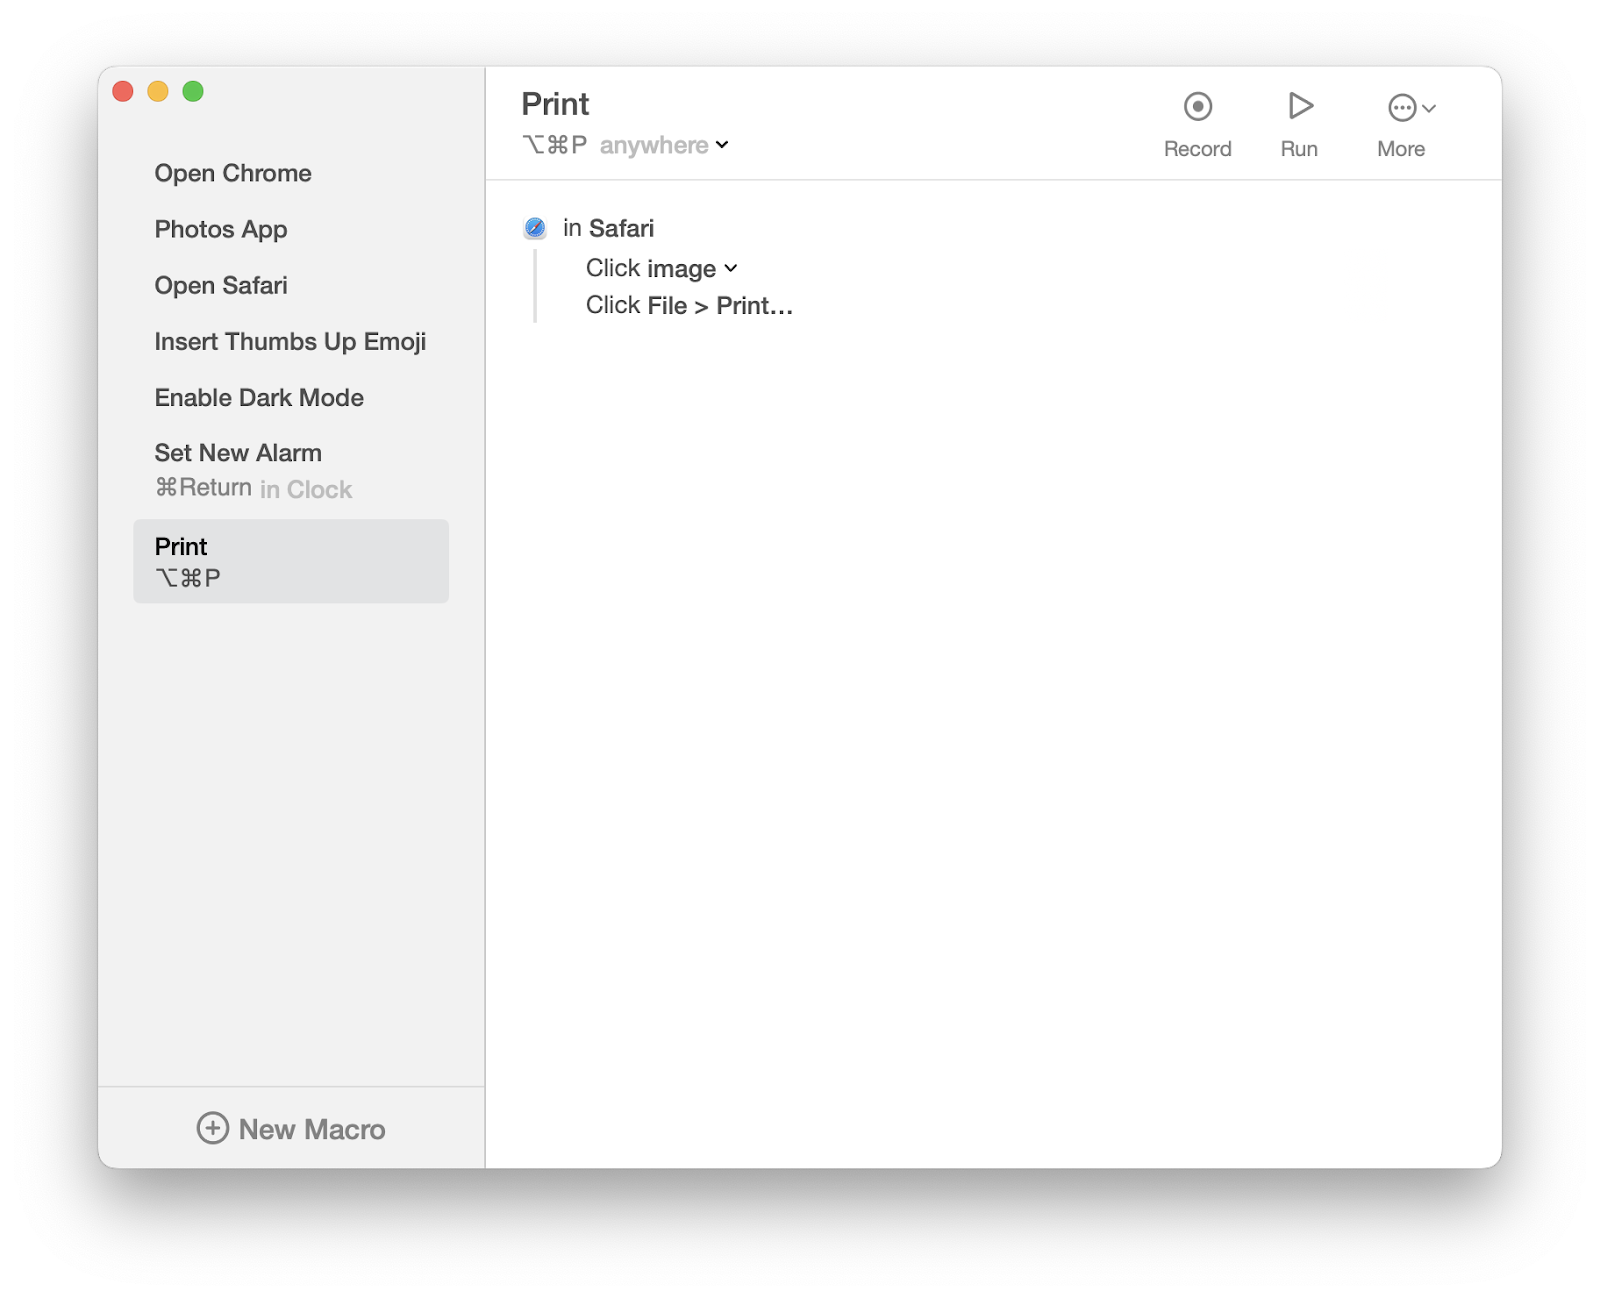The width and height of the screenshot is (1600, 1298).
Task: Click the Safari icon beside "in Safari"
Action: click(x=535, y=228)
